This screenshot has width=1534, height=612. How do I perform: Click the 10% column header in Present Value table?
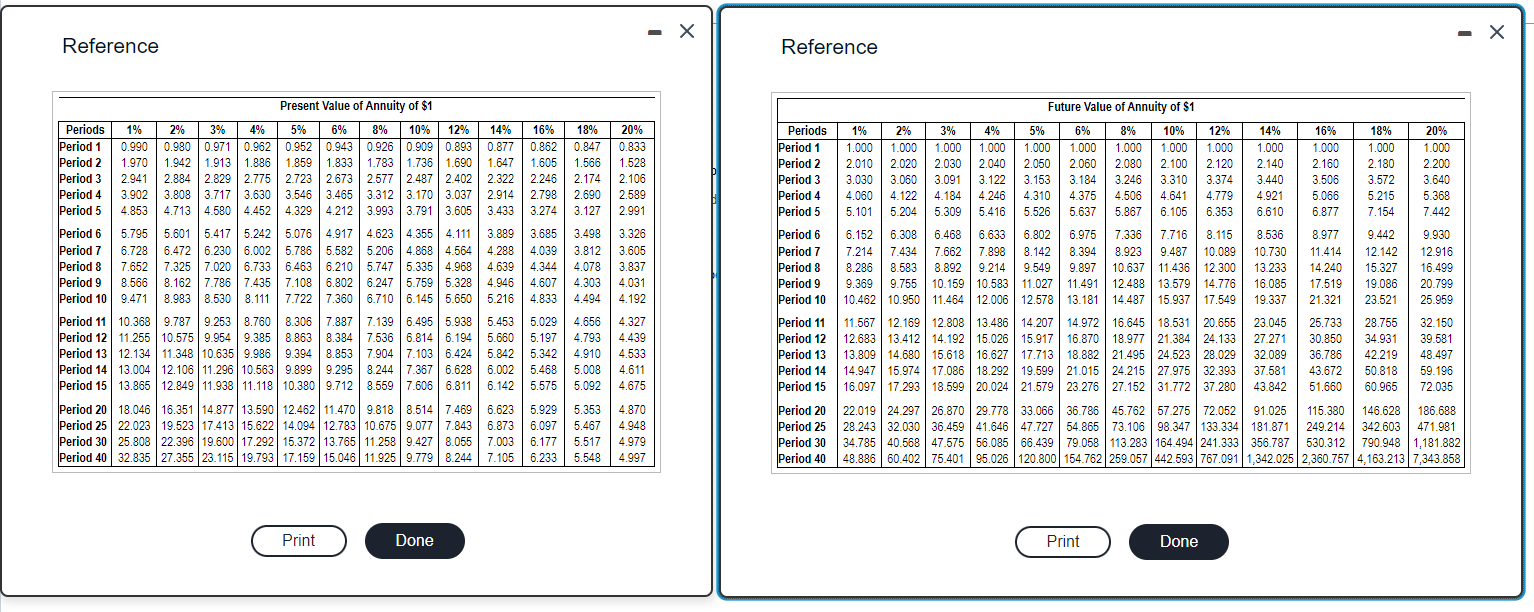point(418,129)
